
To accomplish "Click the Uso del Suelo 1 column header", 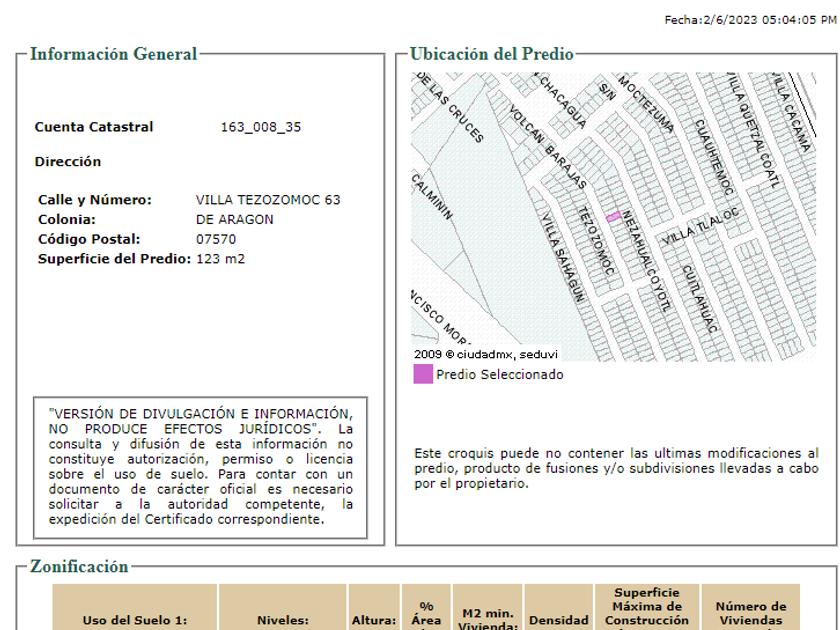I will click(x=135, y=619).
